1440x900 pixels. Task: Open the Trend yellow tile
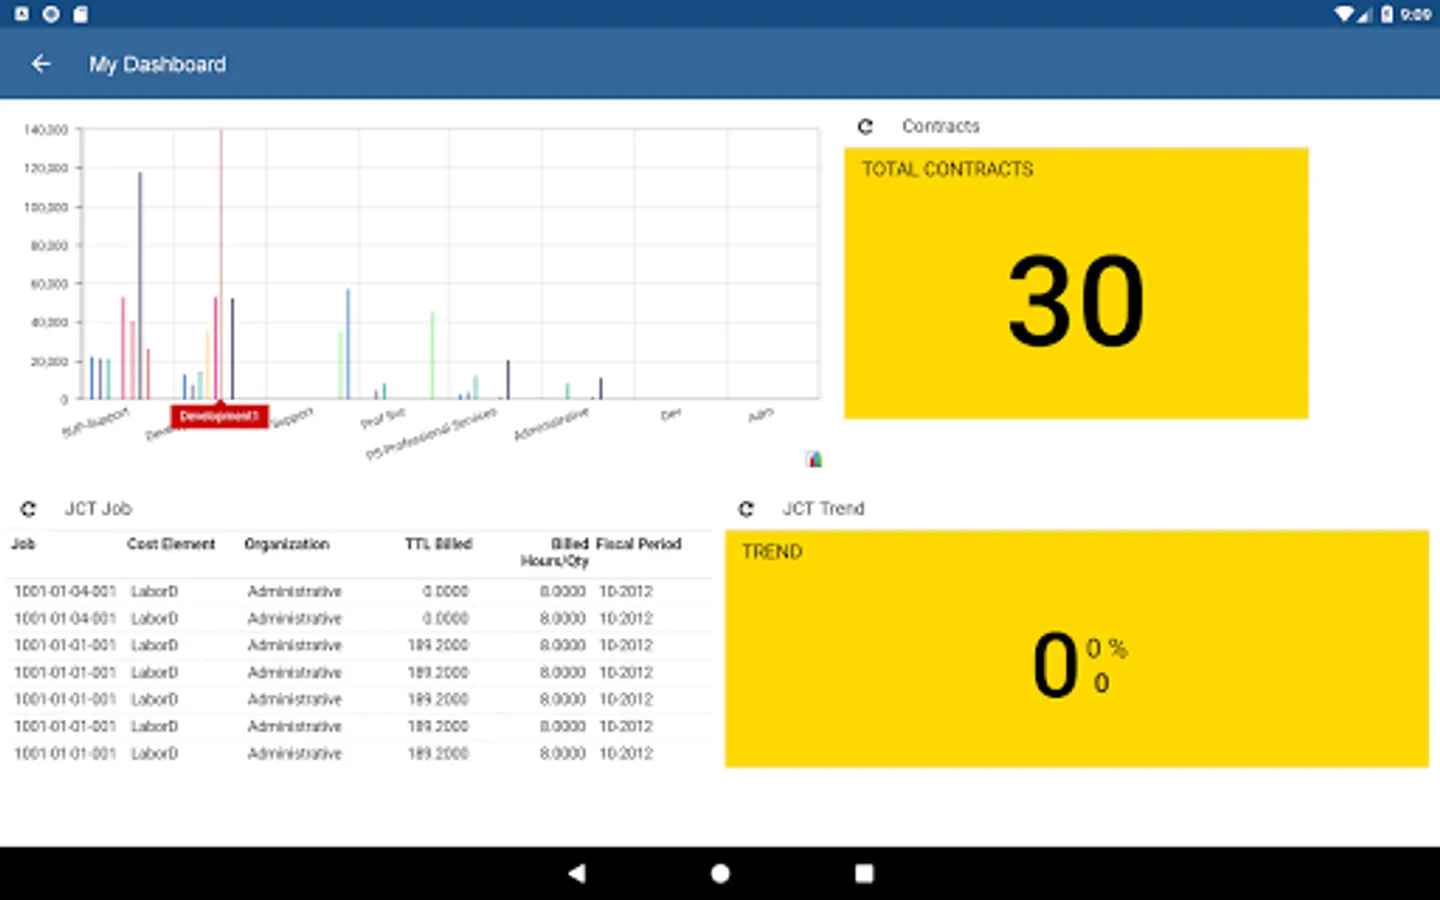pyautogui.click(x=1076, y=649)
